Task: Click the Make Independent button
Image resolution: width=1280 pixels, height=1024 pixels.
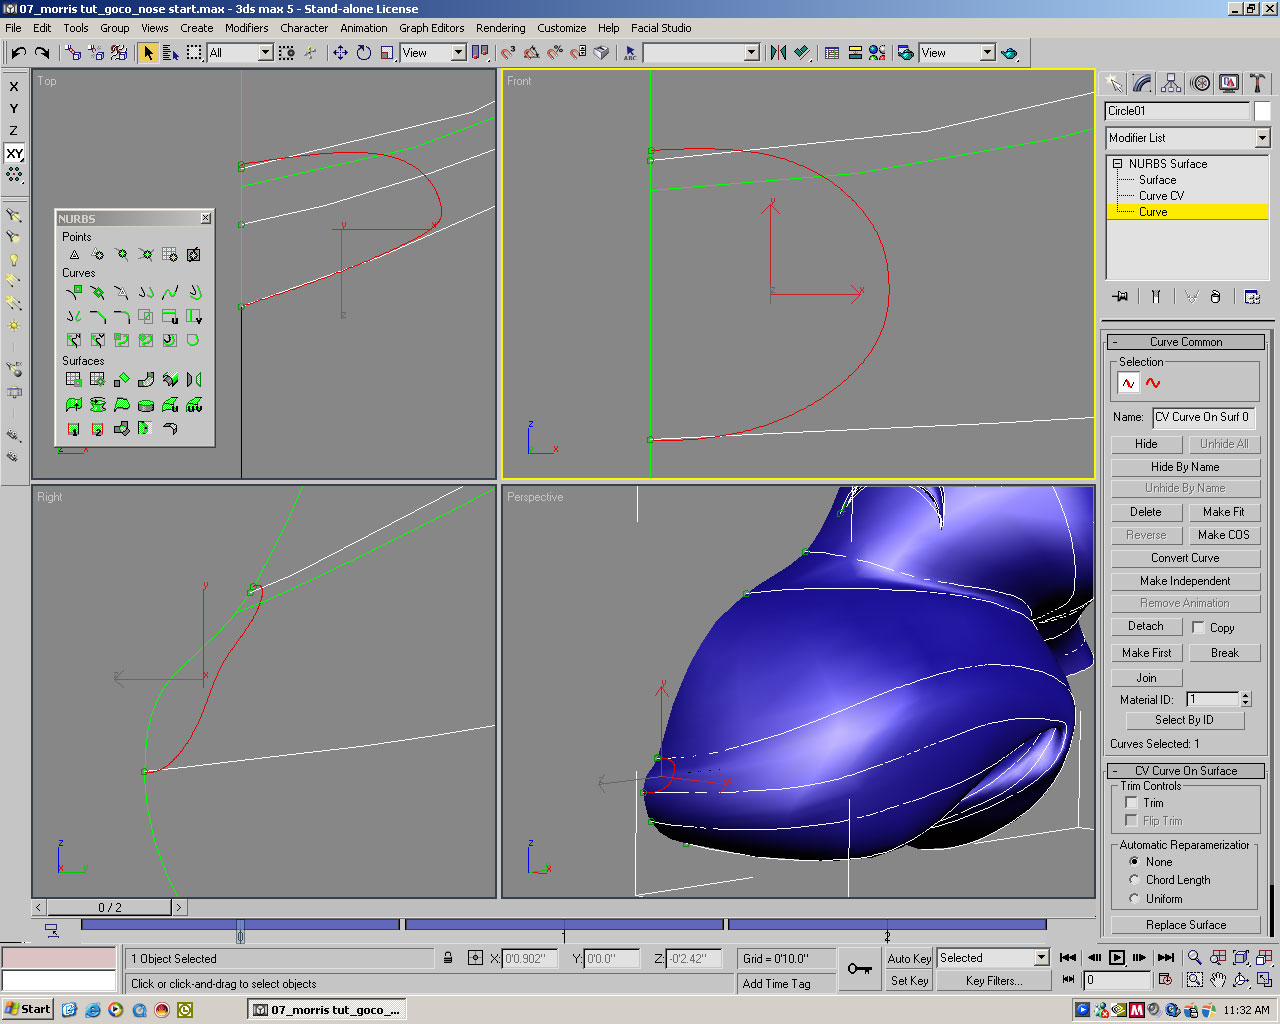Action: [1185, 581]
